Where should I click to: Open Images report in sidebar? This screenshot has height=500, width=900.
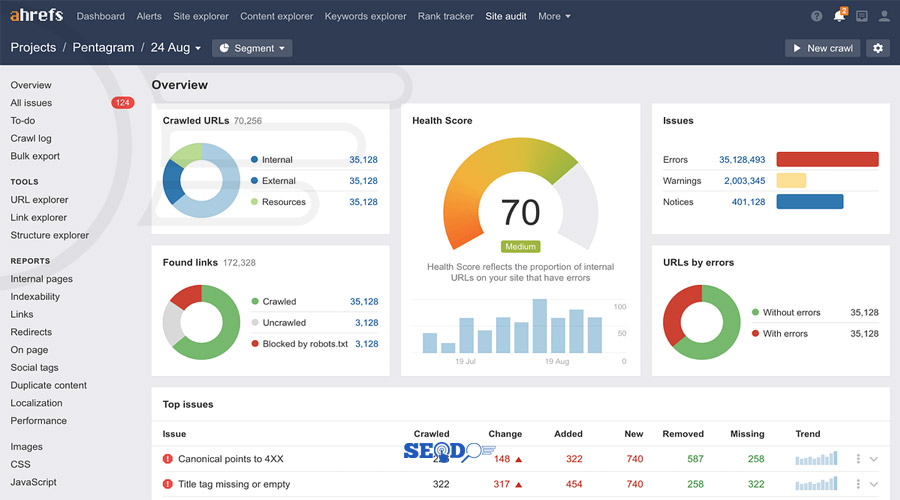26,447
